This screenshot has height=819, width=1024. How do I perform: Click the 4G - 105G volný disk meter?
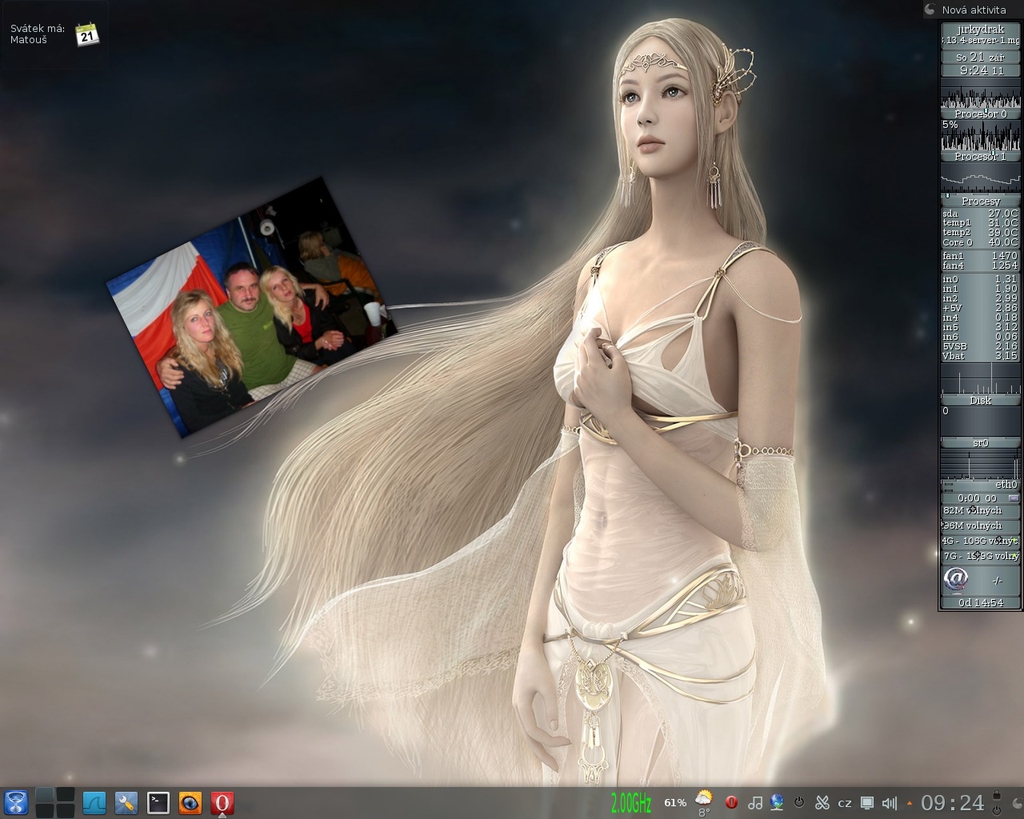pyautogui.click(x=980, y=541)
